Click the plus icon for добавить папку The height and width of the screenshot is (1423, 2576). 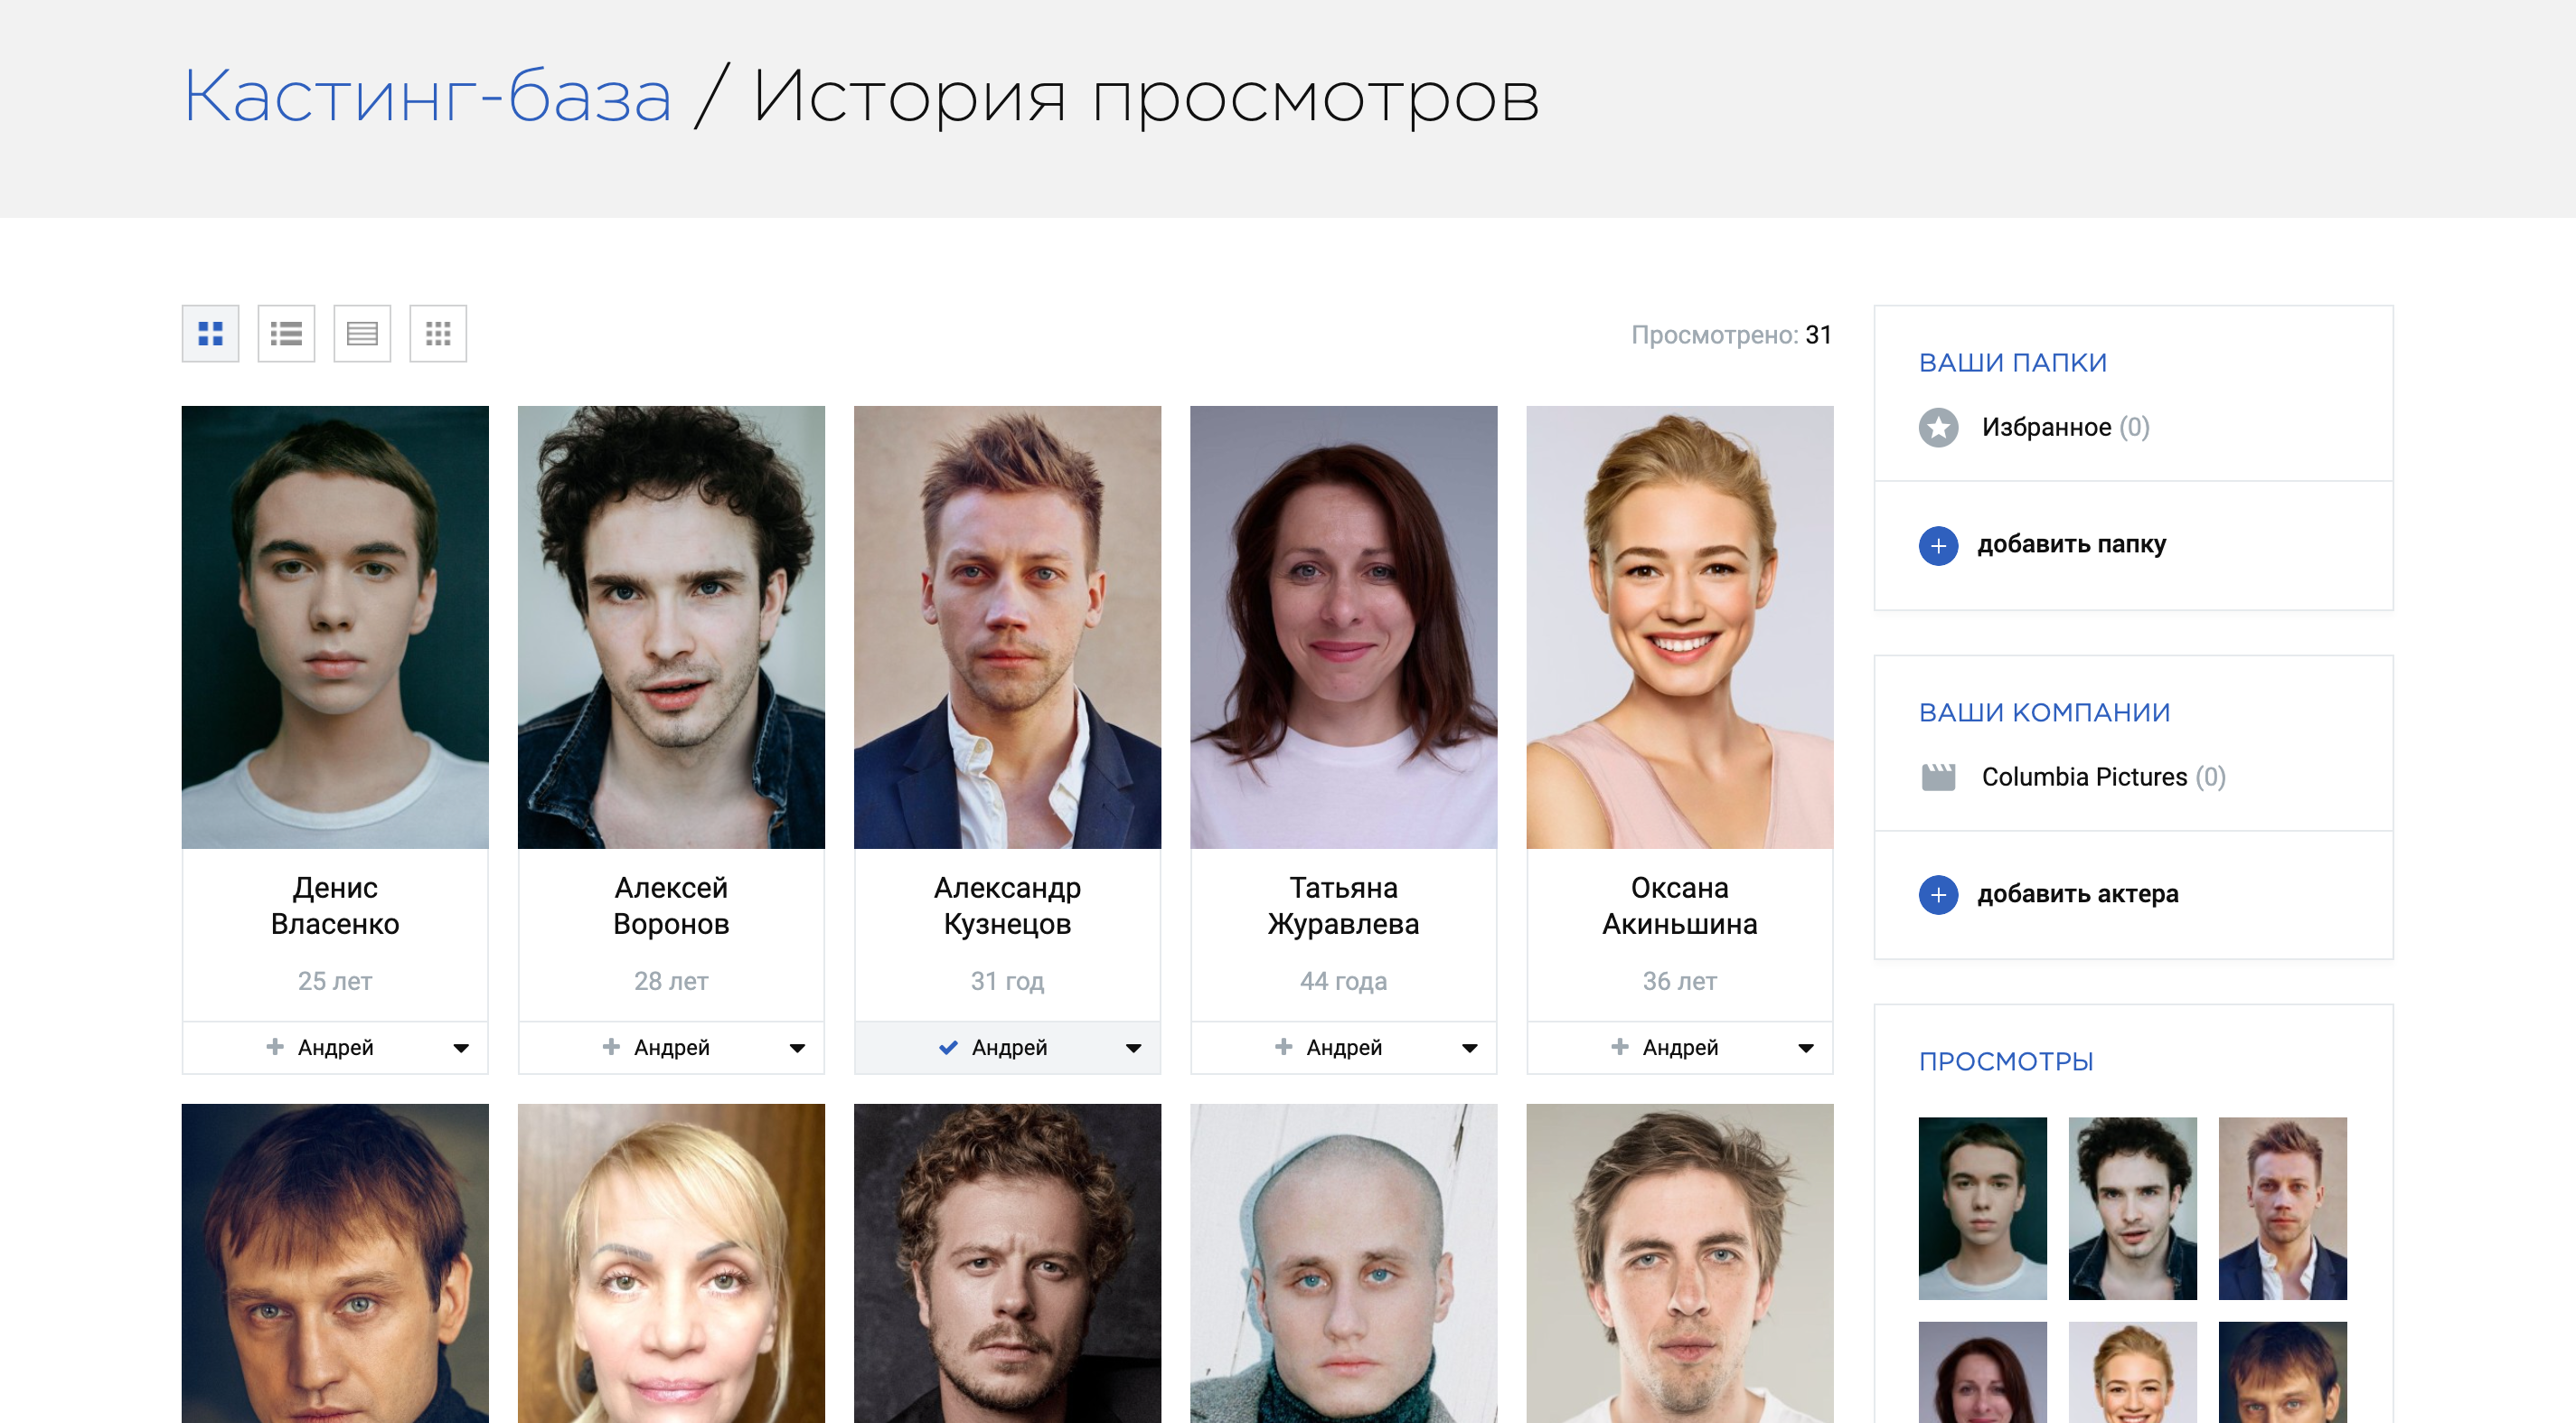[x=1938, y=545]
